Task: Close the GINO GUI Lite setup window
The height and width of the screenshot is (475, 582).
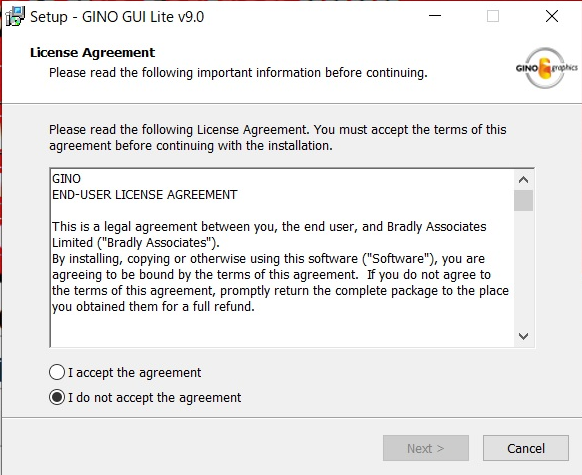Action: click(552, 16)
